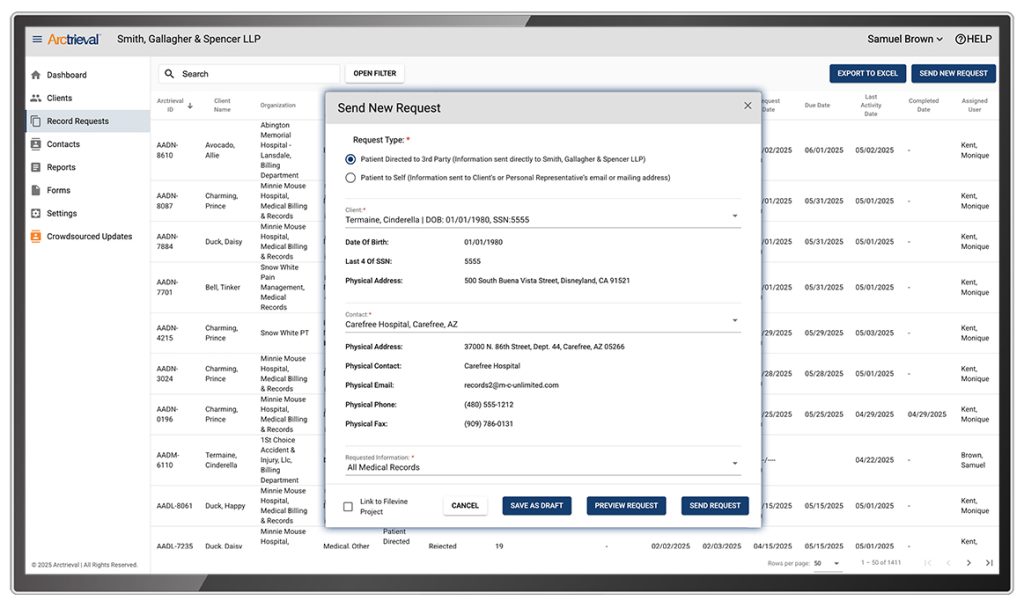This screenshot has width=1024, height=608.
Task: Open the Requested Information dropdown
Action: [x=735, y=464]
